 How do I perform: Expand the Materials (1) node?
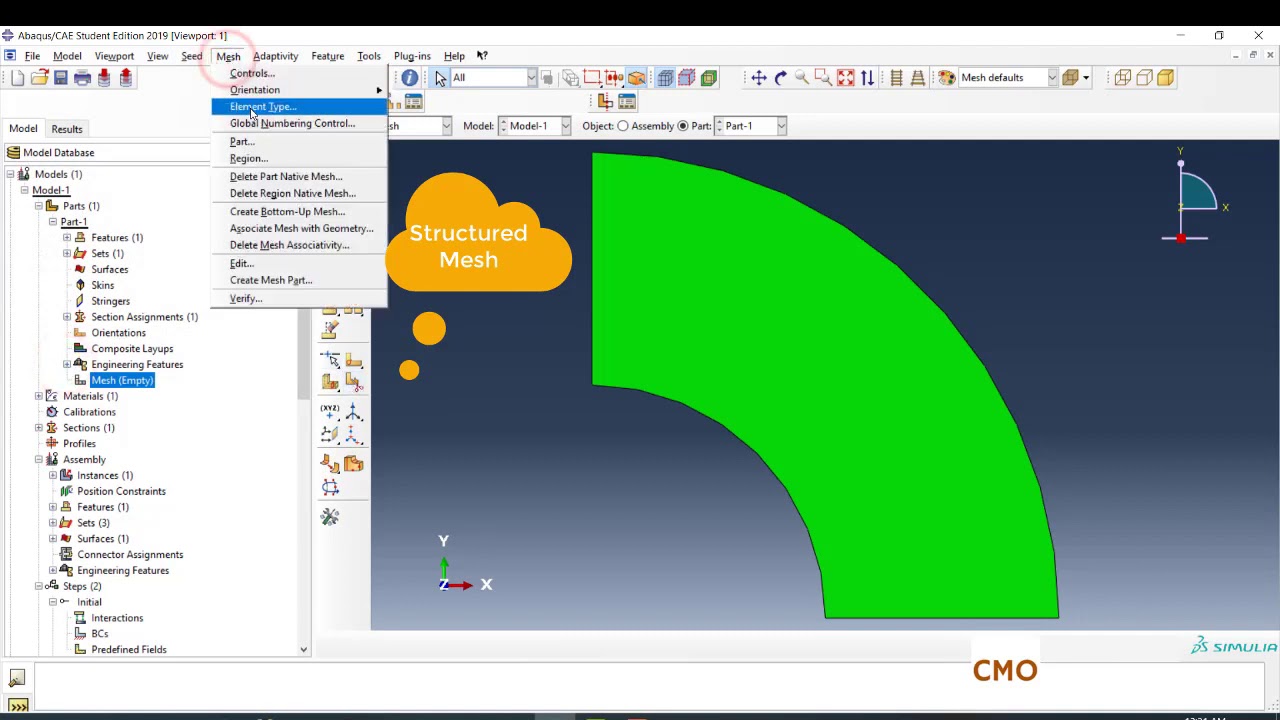click(x=39, y=396)
